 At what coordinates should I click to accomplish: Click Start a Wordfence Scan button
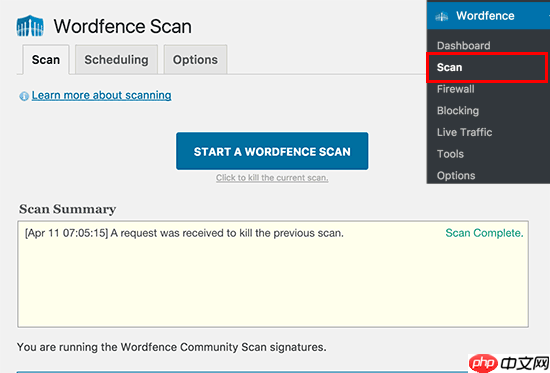pyautogui.click(x=272, y=151)
